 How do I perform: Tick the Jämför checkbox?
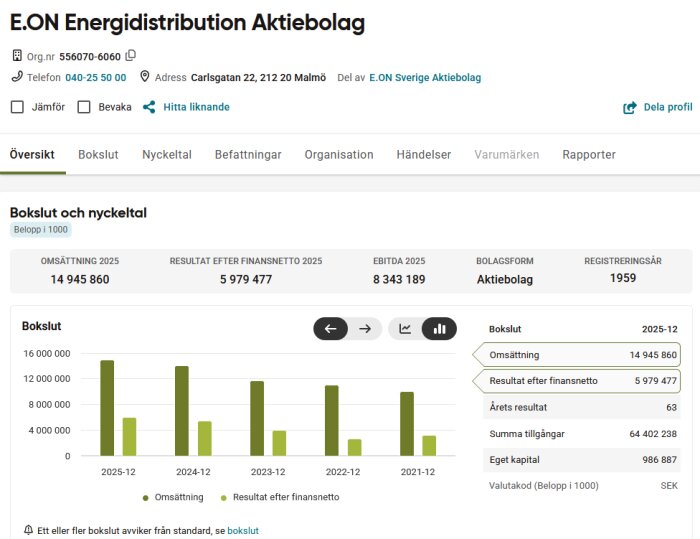[x=17, y=107]
